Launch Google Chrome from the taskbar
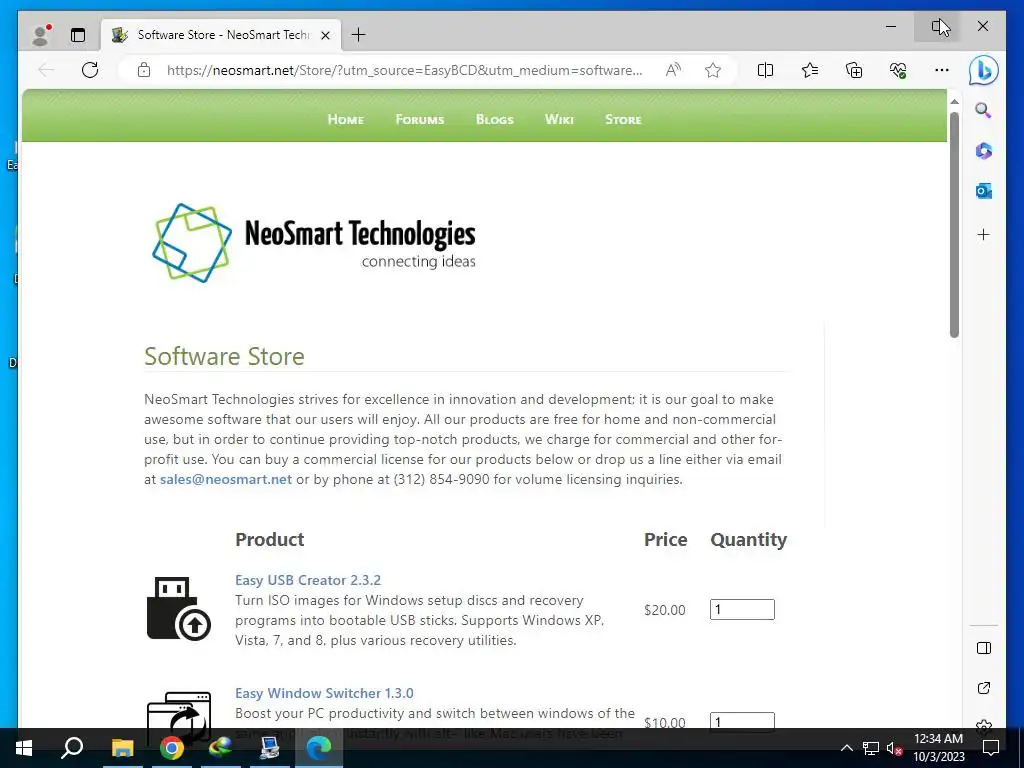This screenshot has width=1024, height=768. tap(172, 748)
